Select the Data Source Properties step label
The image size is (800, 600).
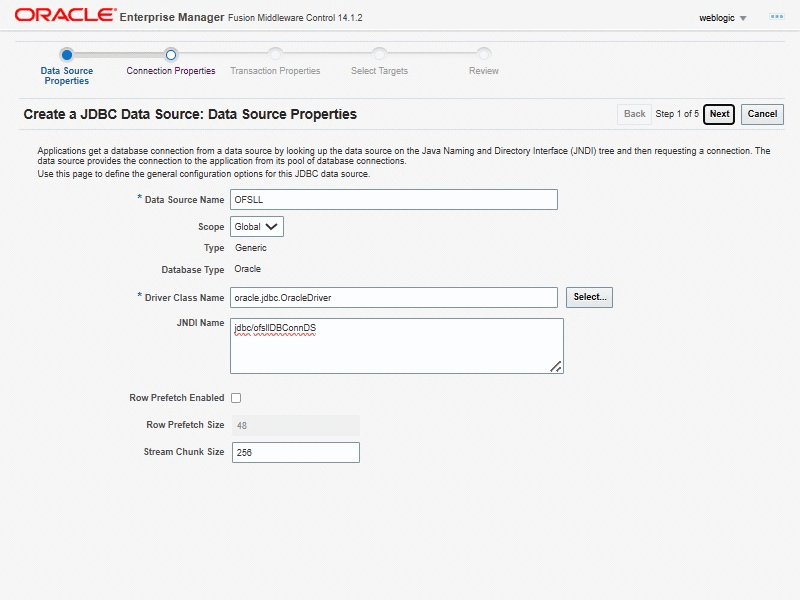pos(67,76)
